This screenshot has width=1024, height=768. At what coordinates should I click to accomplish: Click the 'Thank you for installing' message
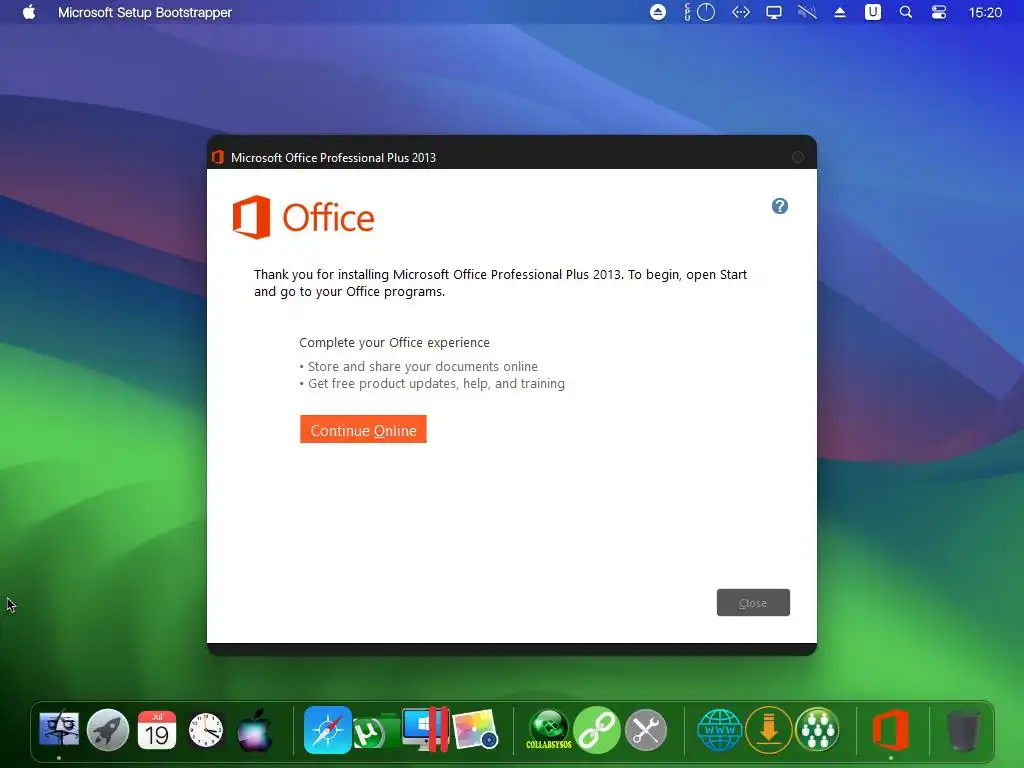[x=500, y=283]
